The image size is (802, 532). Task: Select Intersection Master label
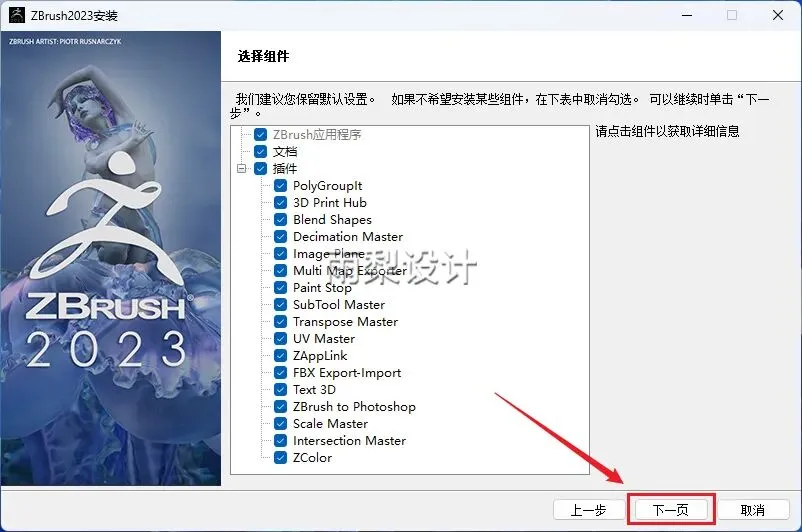point(349,440)
